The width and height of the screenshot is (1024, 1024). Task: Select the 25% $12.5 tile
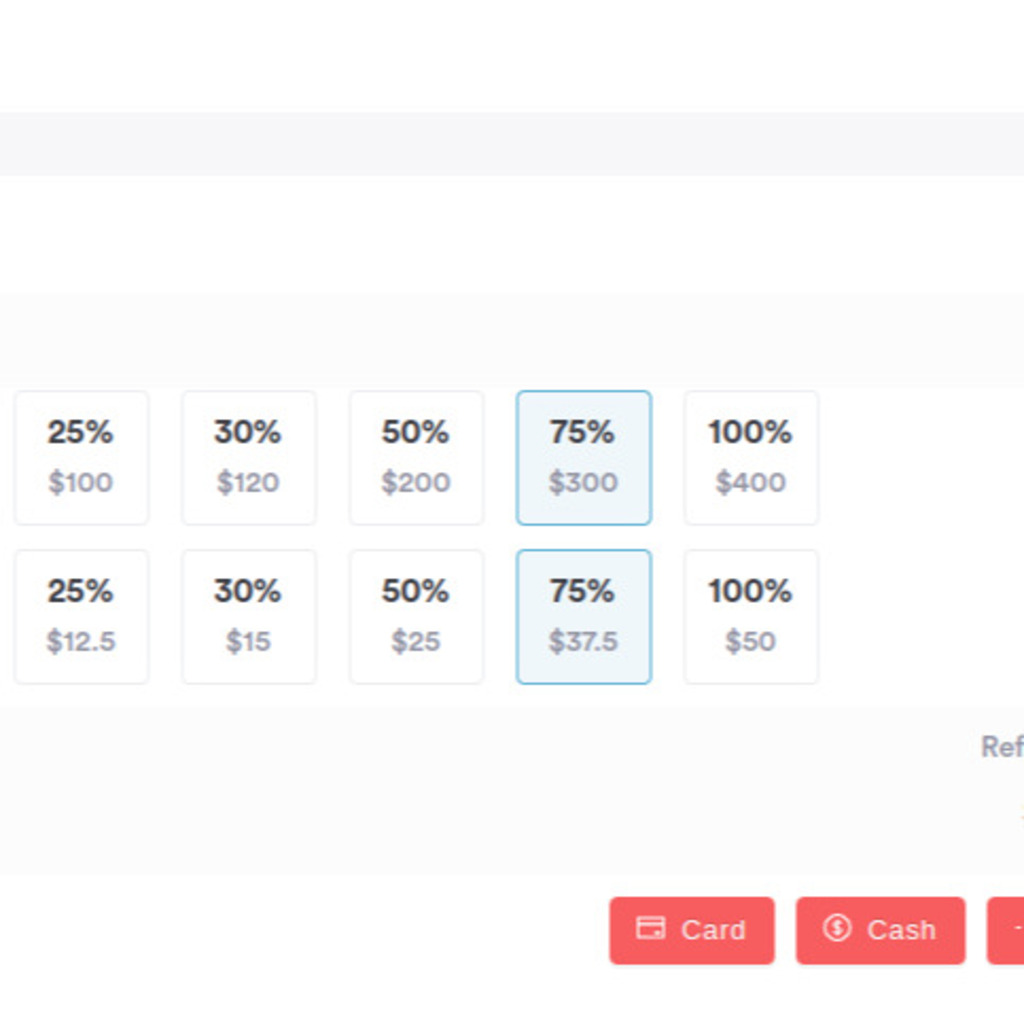pyautogui.click(x=82, y=617)
